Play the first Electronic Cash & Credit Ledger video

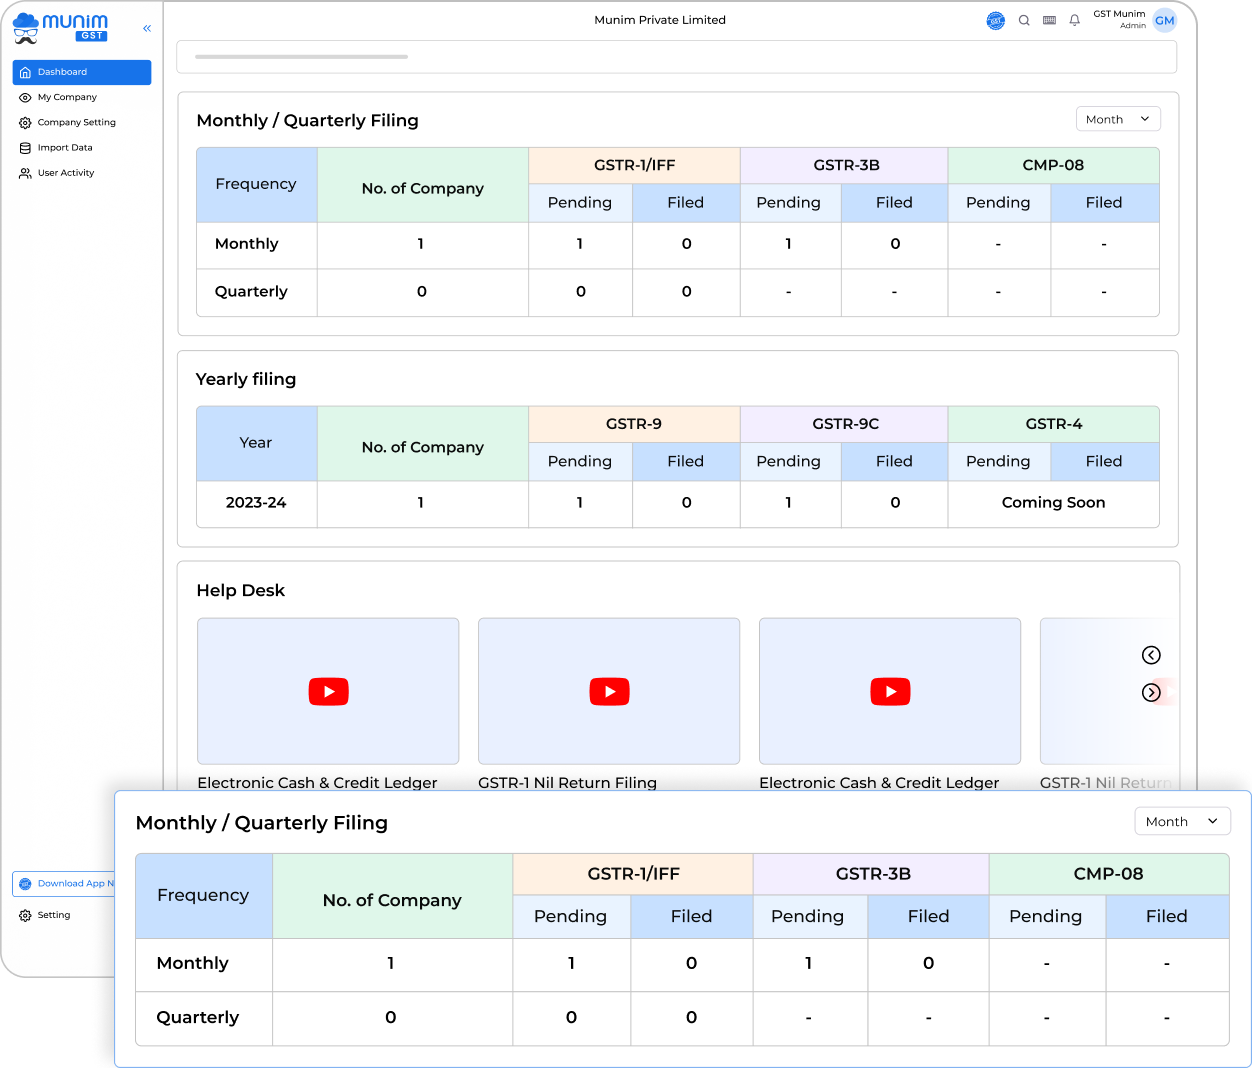pos(328,691)
